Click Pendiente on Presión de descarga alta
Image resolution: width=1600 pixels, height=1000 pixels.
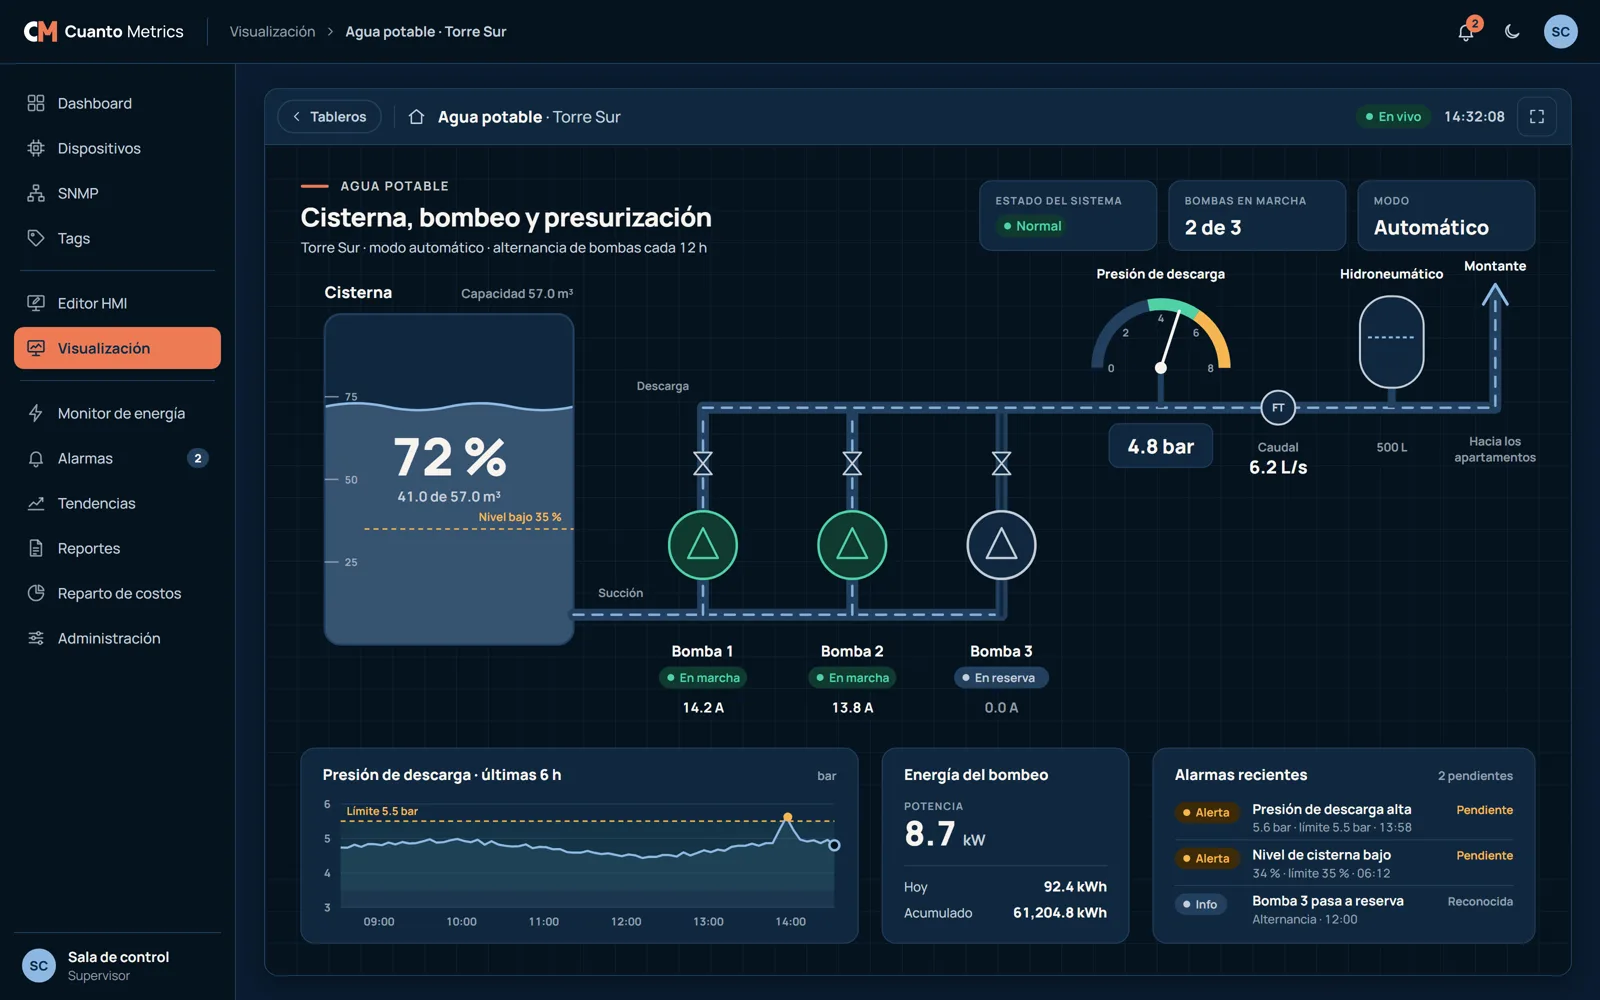pos(1484,810)
